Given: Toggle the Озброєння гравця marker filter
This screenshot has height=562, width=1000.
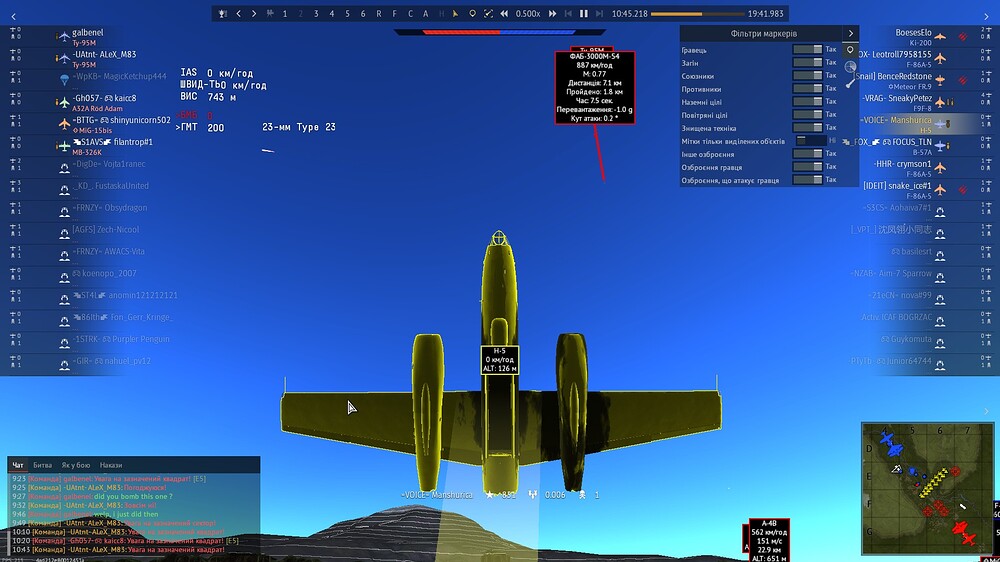Looking at the screenshot, I should point(807,167).
